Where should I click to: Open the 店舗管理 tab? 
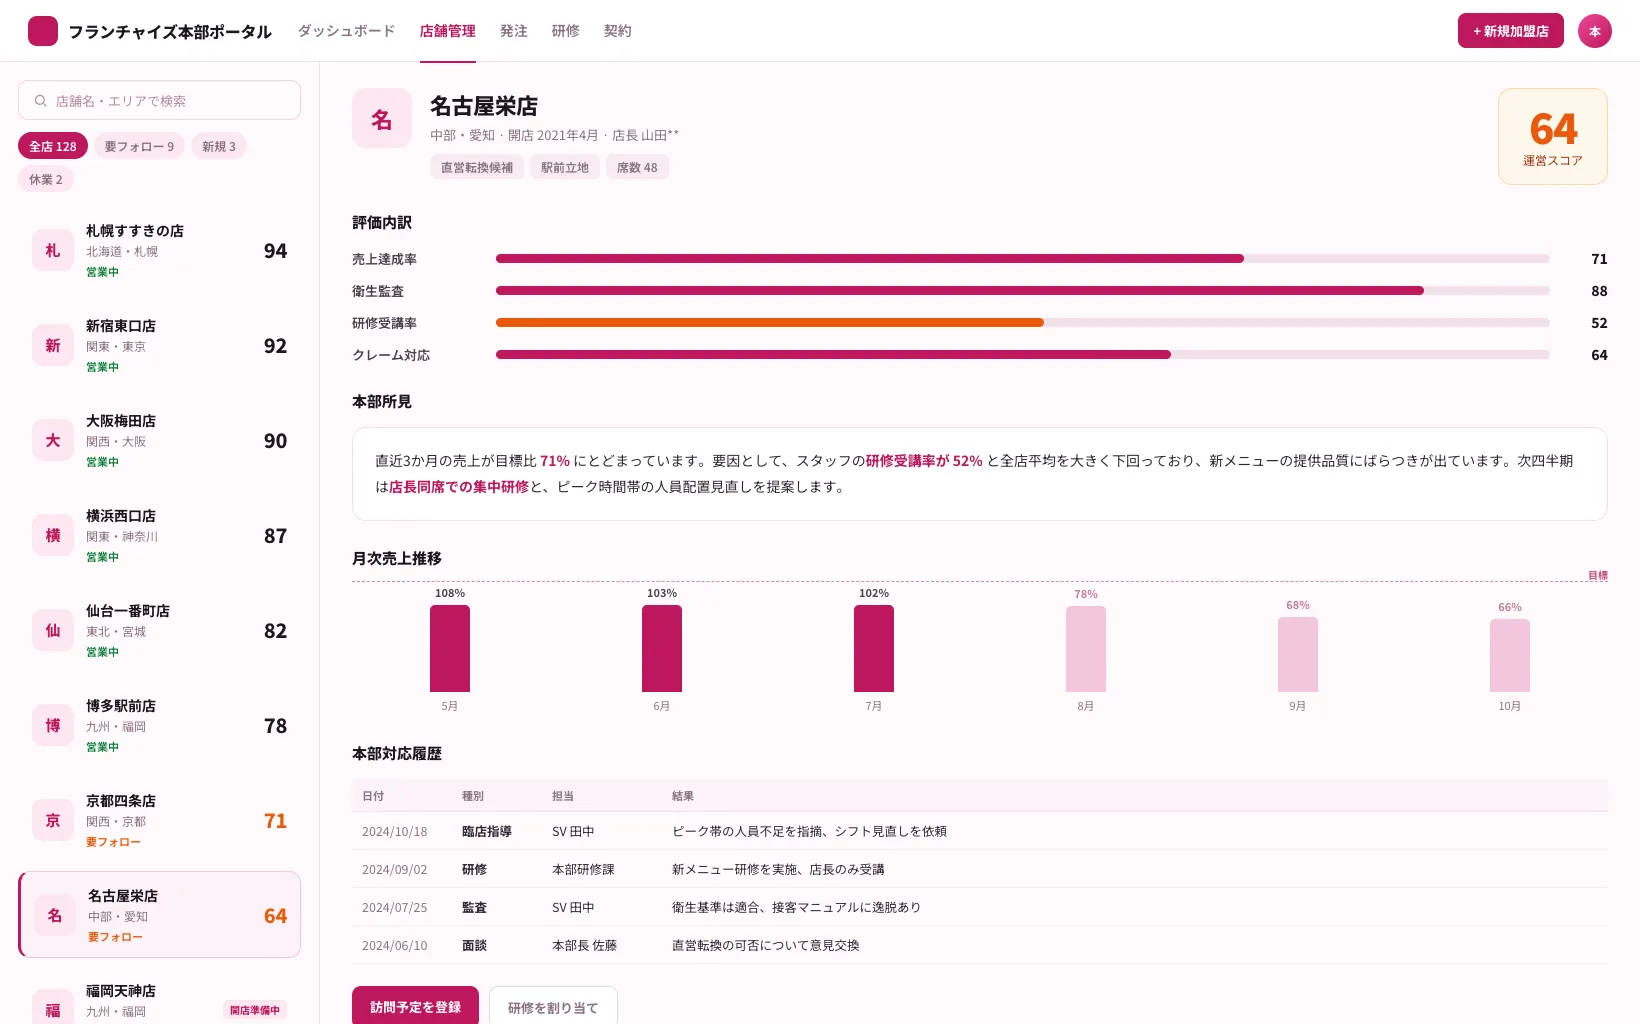[448, 31]
